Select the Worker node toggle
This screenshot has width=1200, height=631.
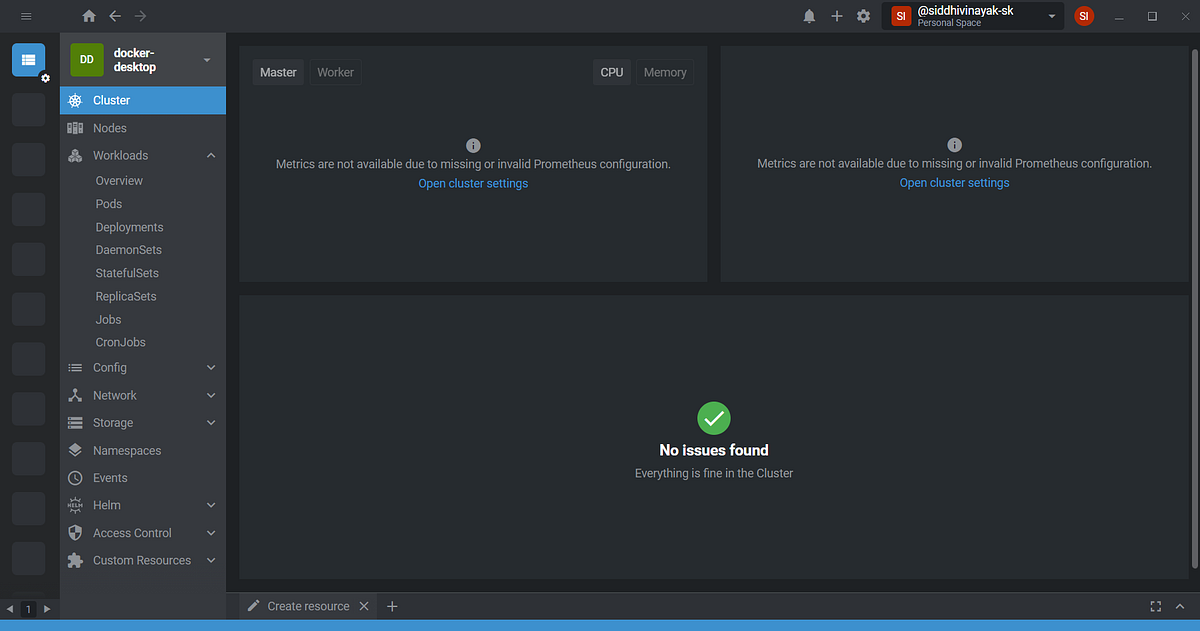coord(336,72)
